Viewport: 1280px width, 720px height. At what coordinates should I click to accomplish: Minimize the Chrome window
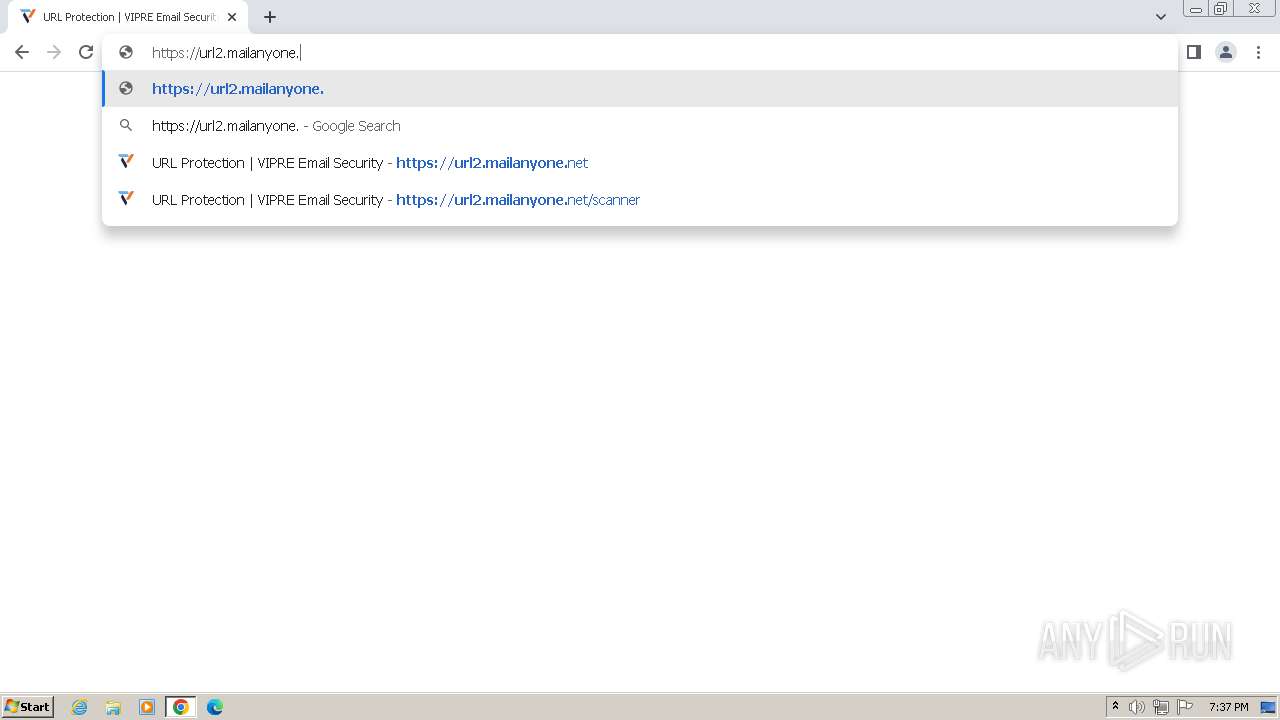(x=1195, y=8)
